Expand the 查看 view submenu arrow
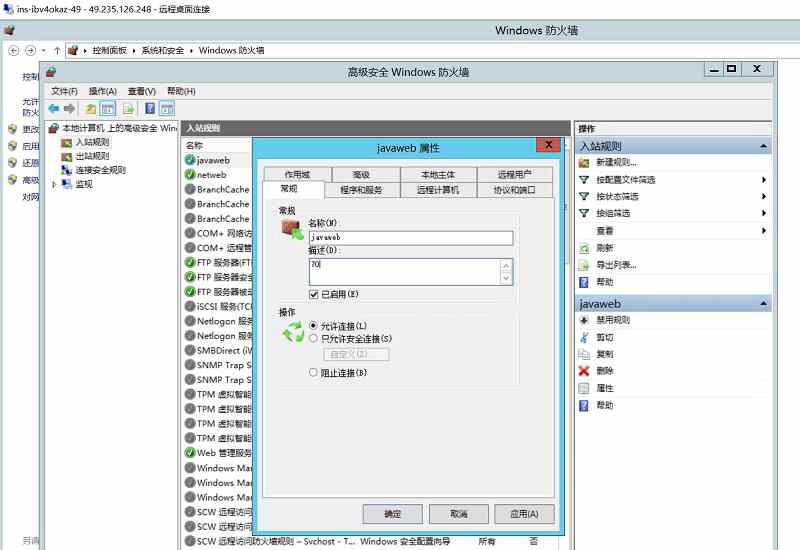The width and height of the screenshot is (800, 550). (764, 231)
